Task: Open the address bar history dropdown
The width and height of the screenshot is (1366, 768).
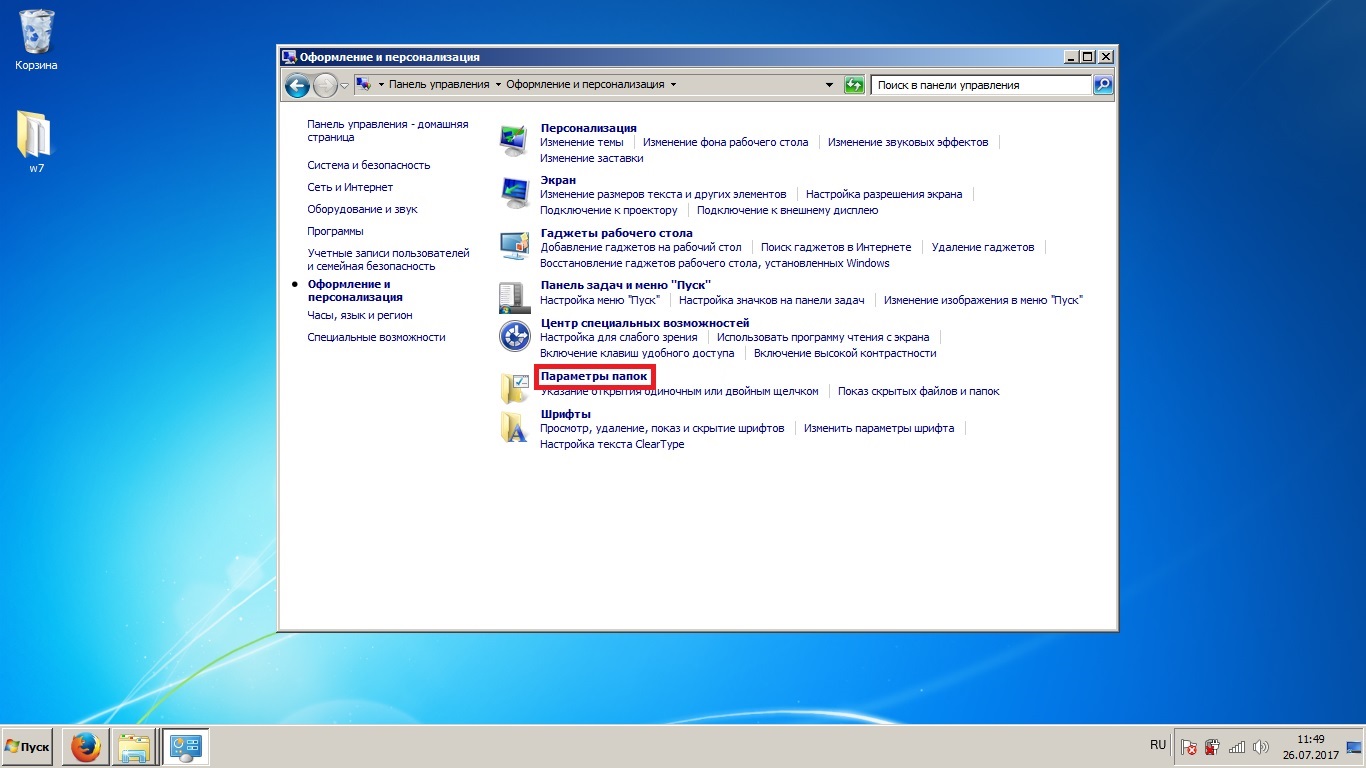Action: click(829, 85)
